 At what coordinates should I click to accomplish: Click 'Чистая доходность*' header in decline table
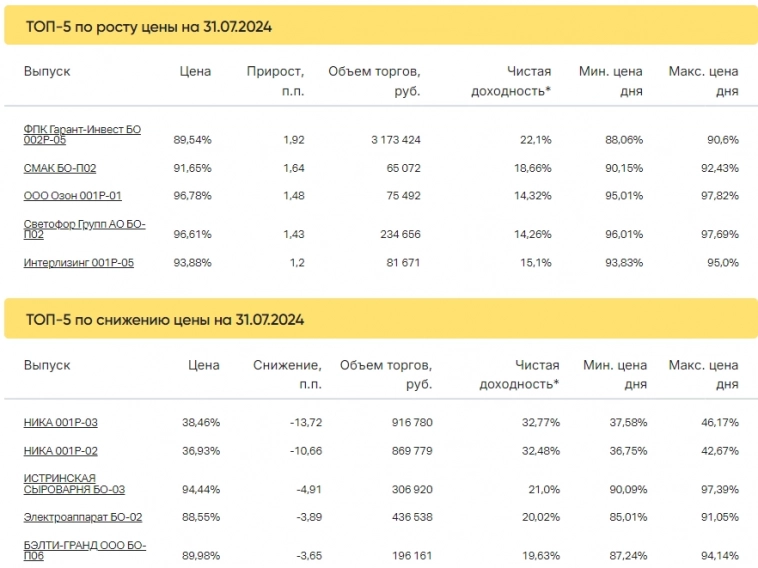tap(520, 375)
